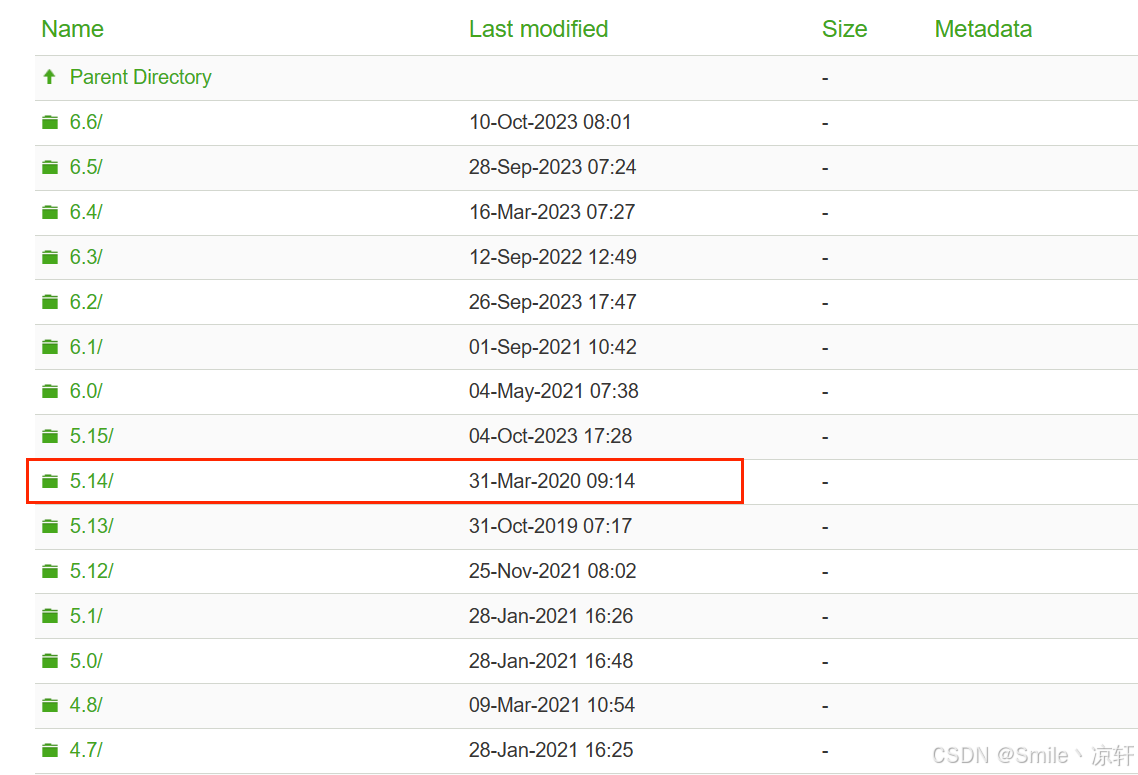1138x775 pixels.
Task: Select date text 16-Mar-2023 07:27
Action: pyautogui.click(x=552, y=212)
